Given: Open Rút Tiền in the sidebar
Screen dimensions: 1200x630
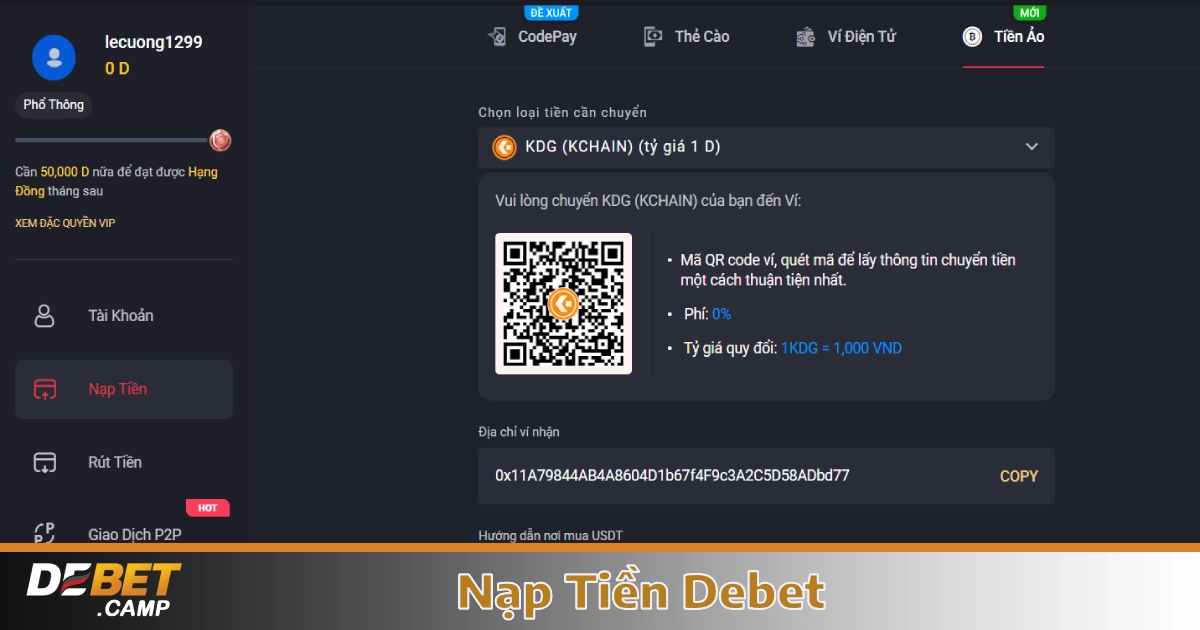Looking at the screenshot, I should tap(124, 462).
